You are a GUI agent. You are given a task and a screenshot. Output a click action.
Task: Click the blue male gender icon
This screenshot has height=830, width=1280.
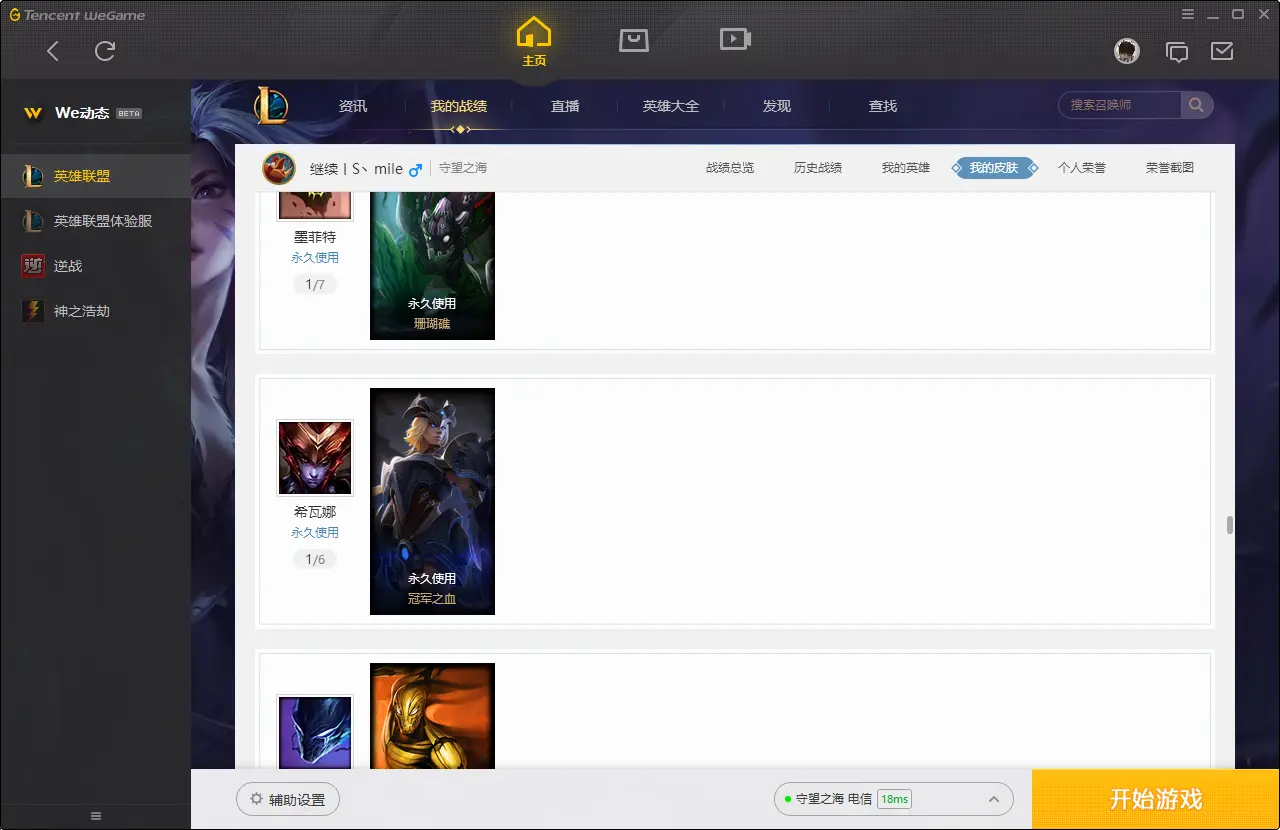point(415,169)
